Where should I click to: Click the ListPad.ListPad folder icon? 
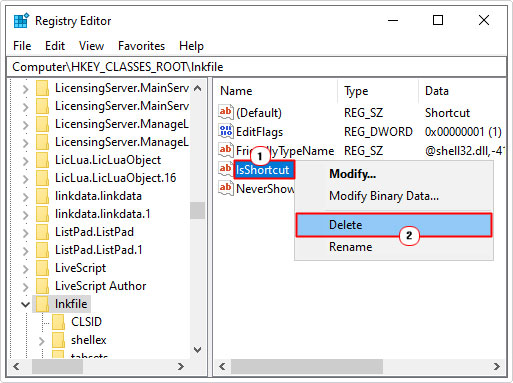[x=42, y=232]
